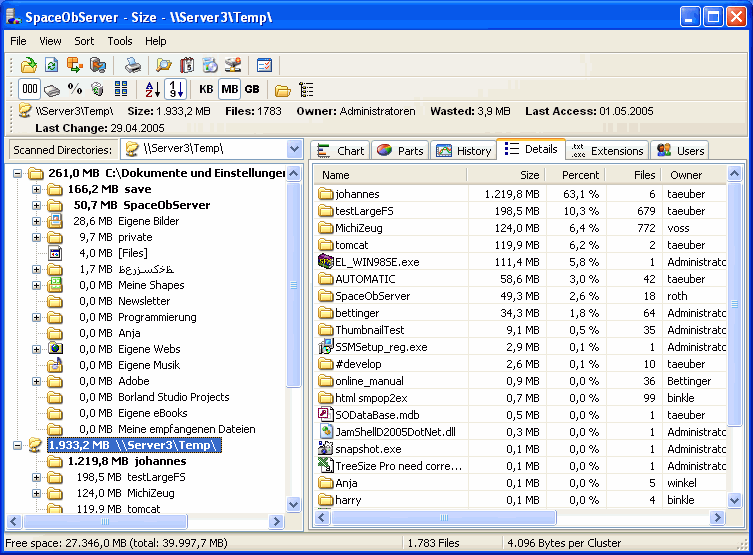Switch to the History tab
This screenshot has height=555, width=753.
pyautogui.click(x=463, y=151)
